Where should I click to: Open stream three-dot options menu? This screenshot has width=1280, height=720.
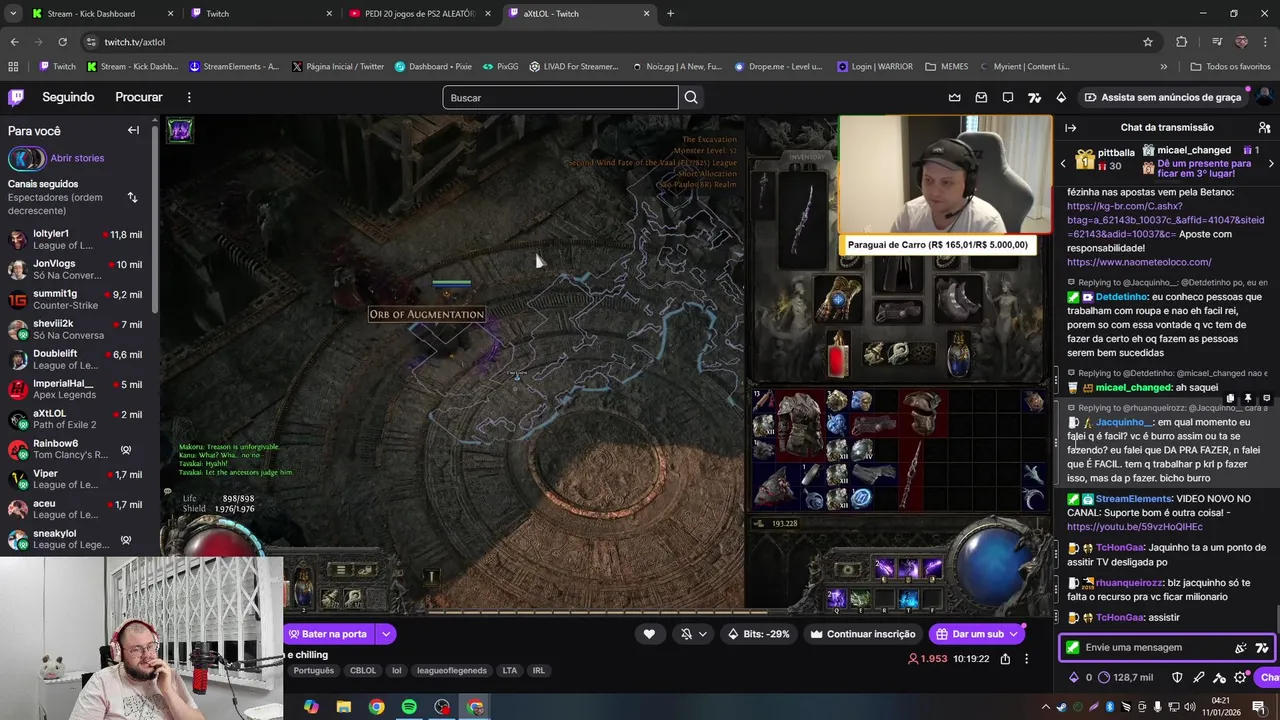pos(1026,659)
